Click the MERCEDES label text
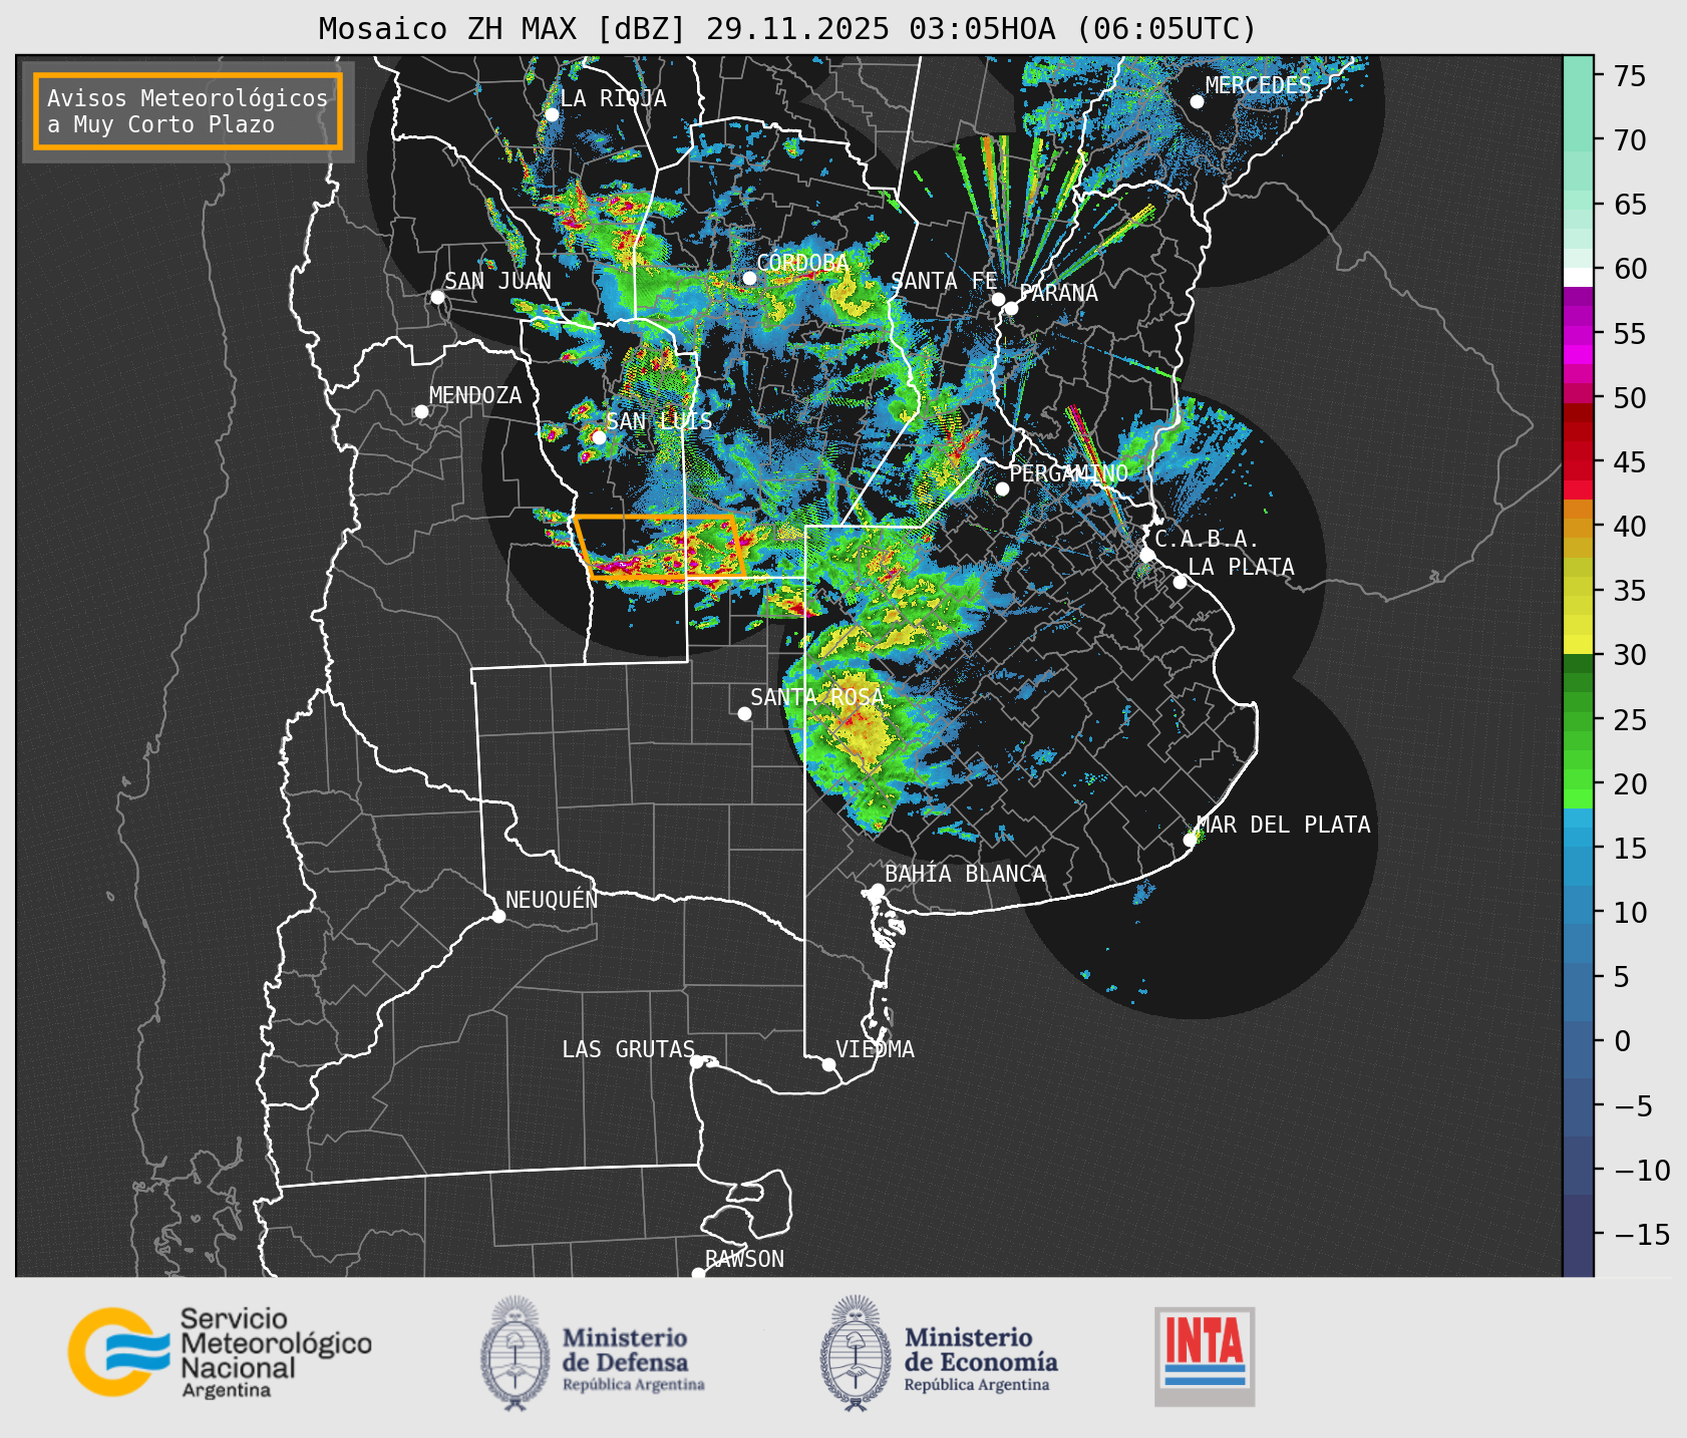Image resolution: width=1687 pixels, height=1438 pixels. tap(1258, 85)
